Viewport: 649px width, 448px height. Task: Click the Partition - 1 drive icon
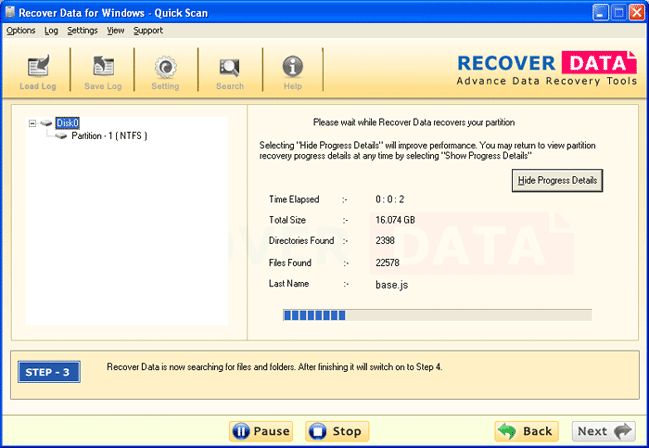61,136
